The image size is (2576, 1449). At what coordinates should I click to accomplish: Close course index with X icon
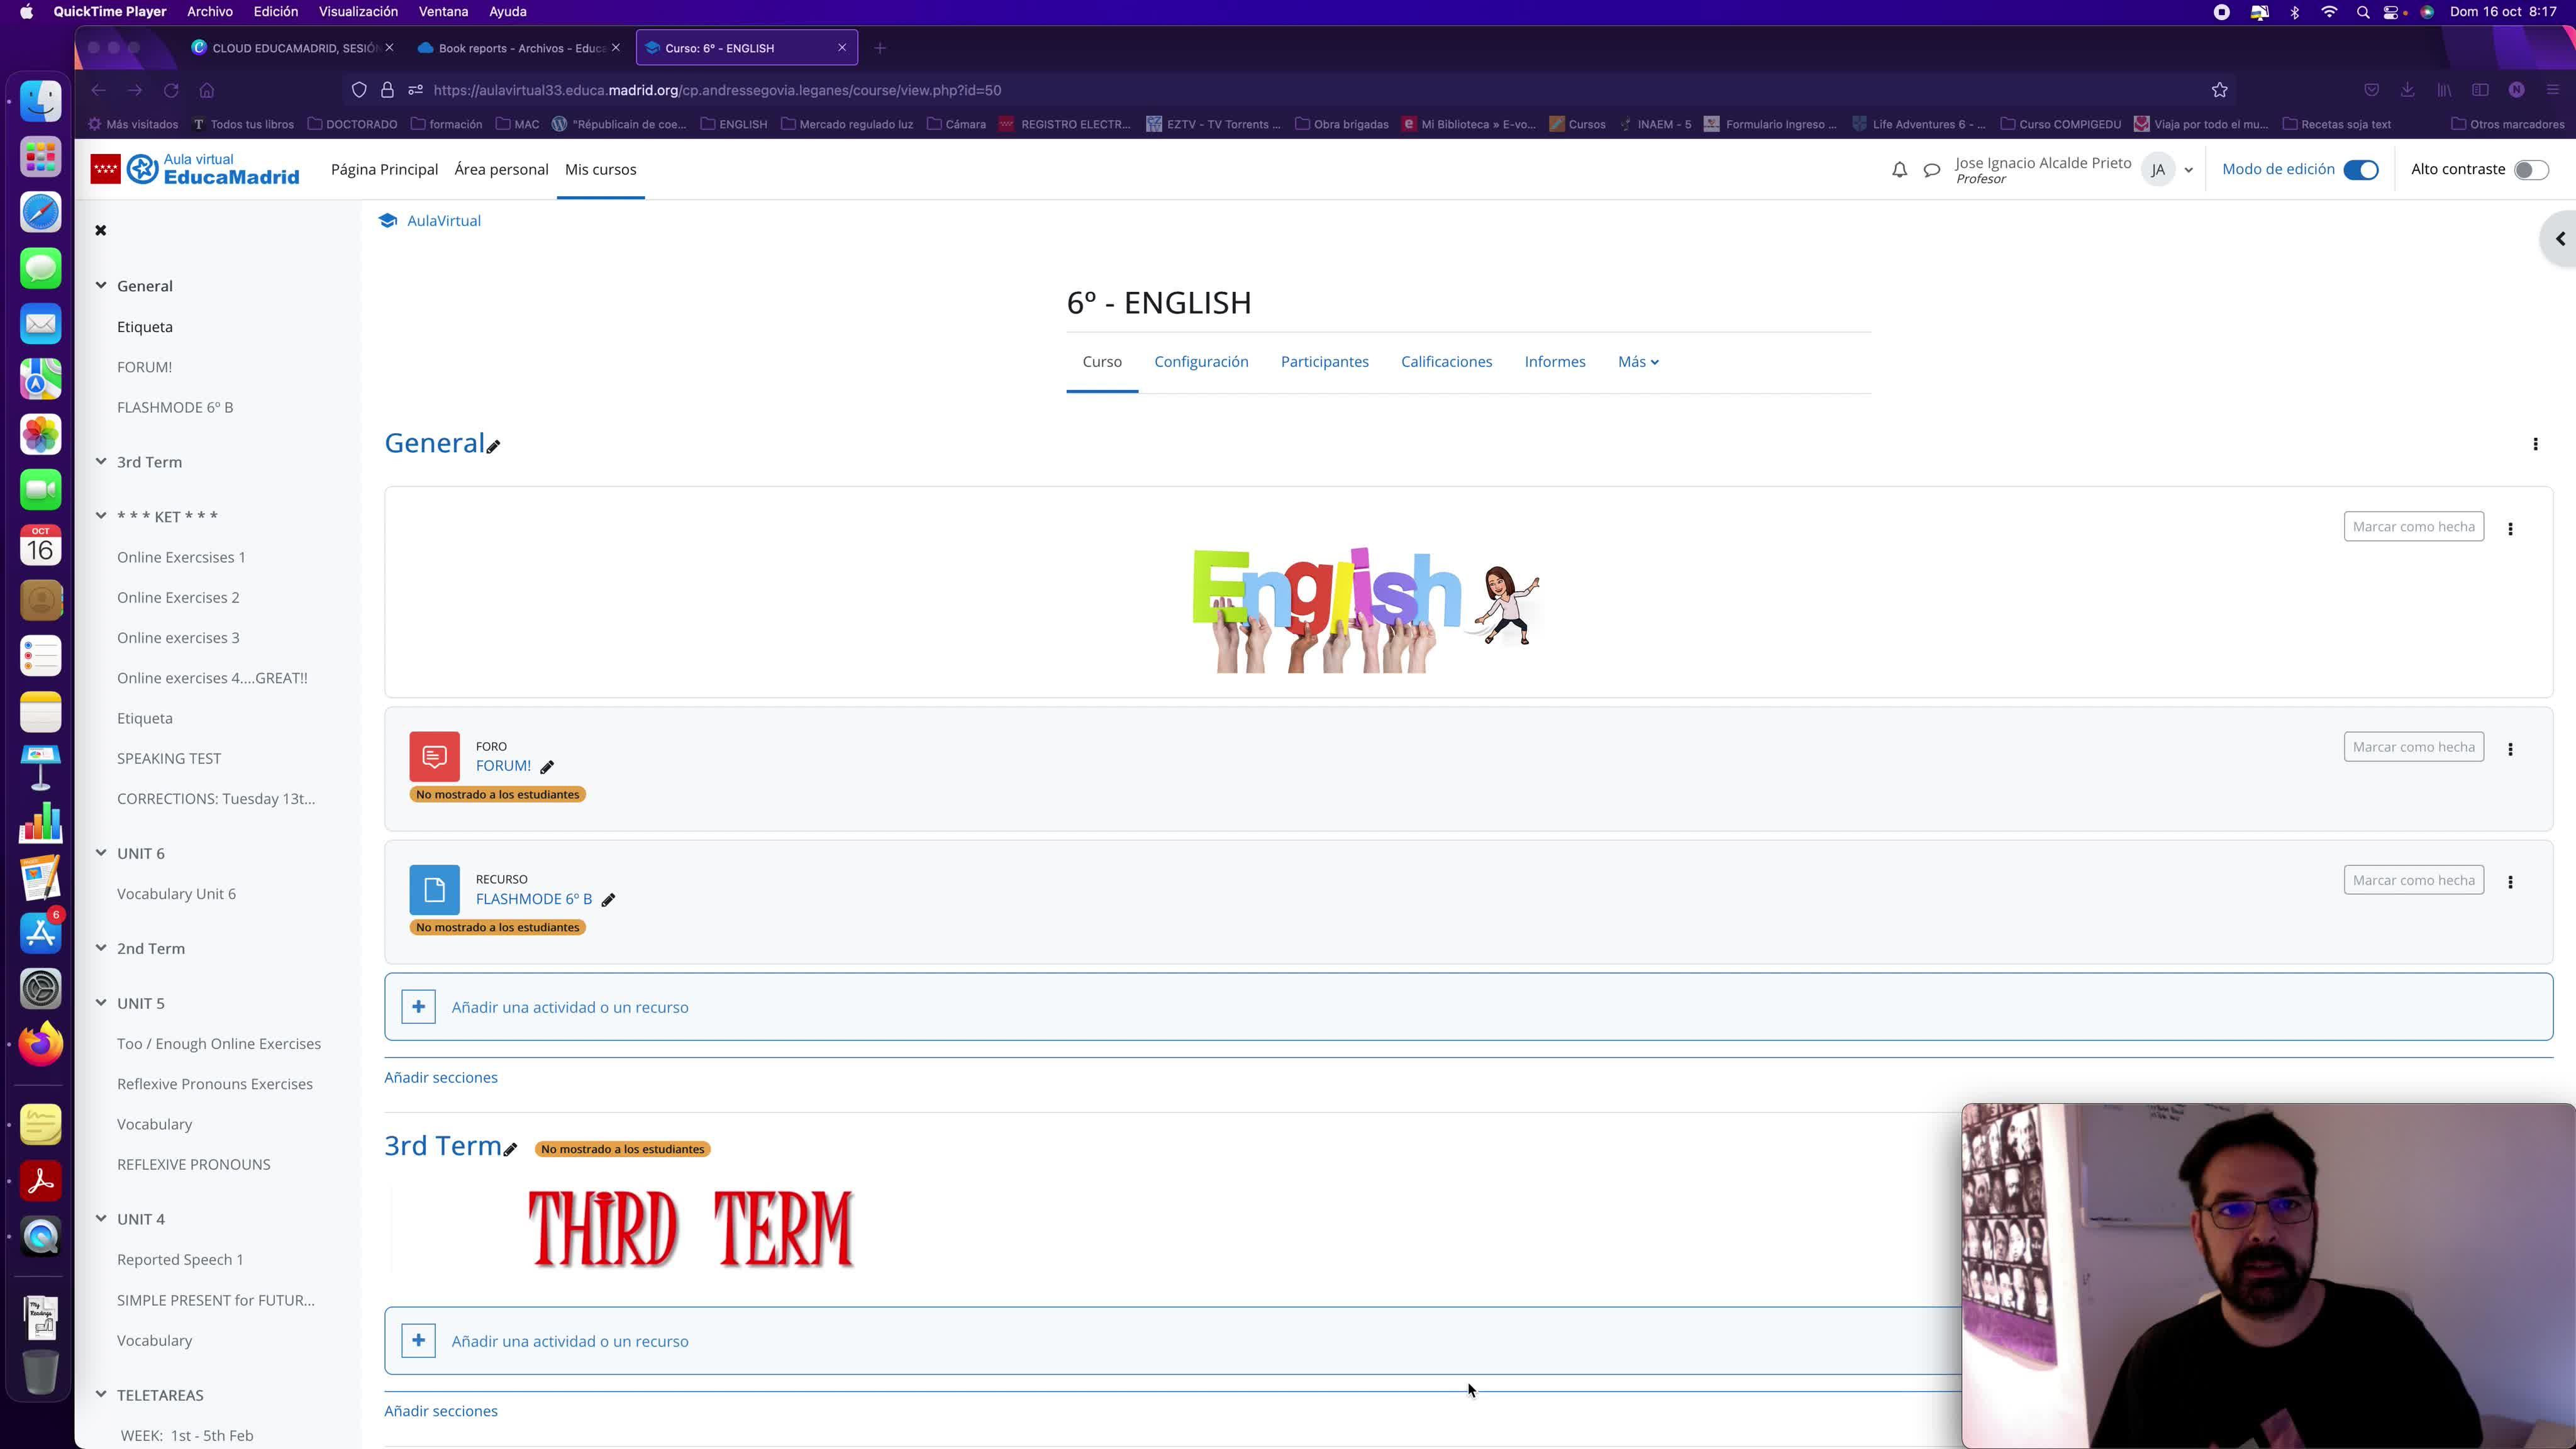point(100,230)
